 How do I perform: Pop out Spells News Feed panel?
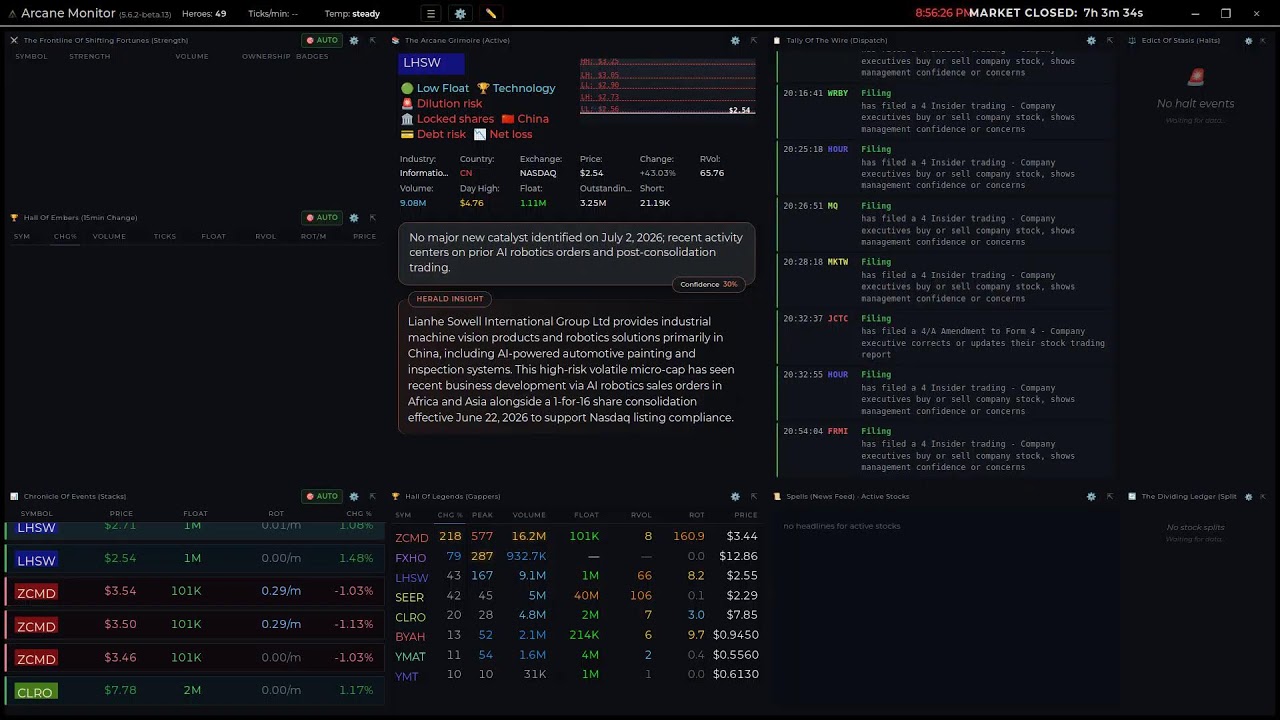[1109, 496]
